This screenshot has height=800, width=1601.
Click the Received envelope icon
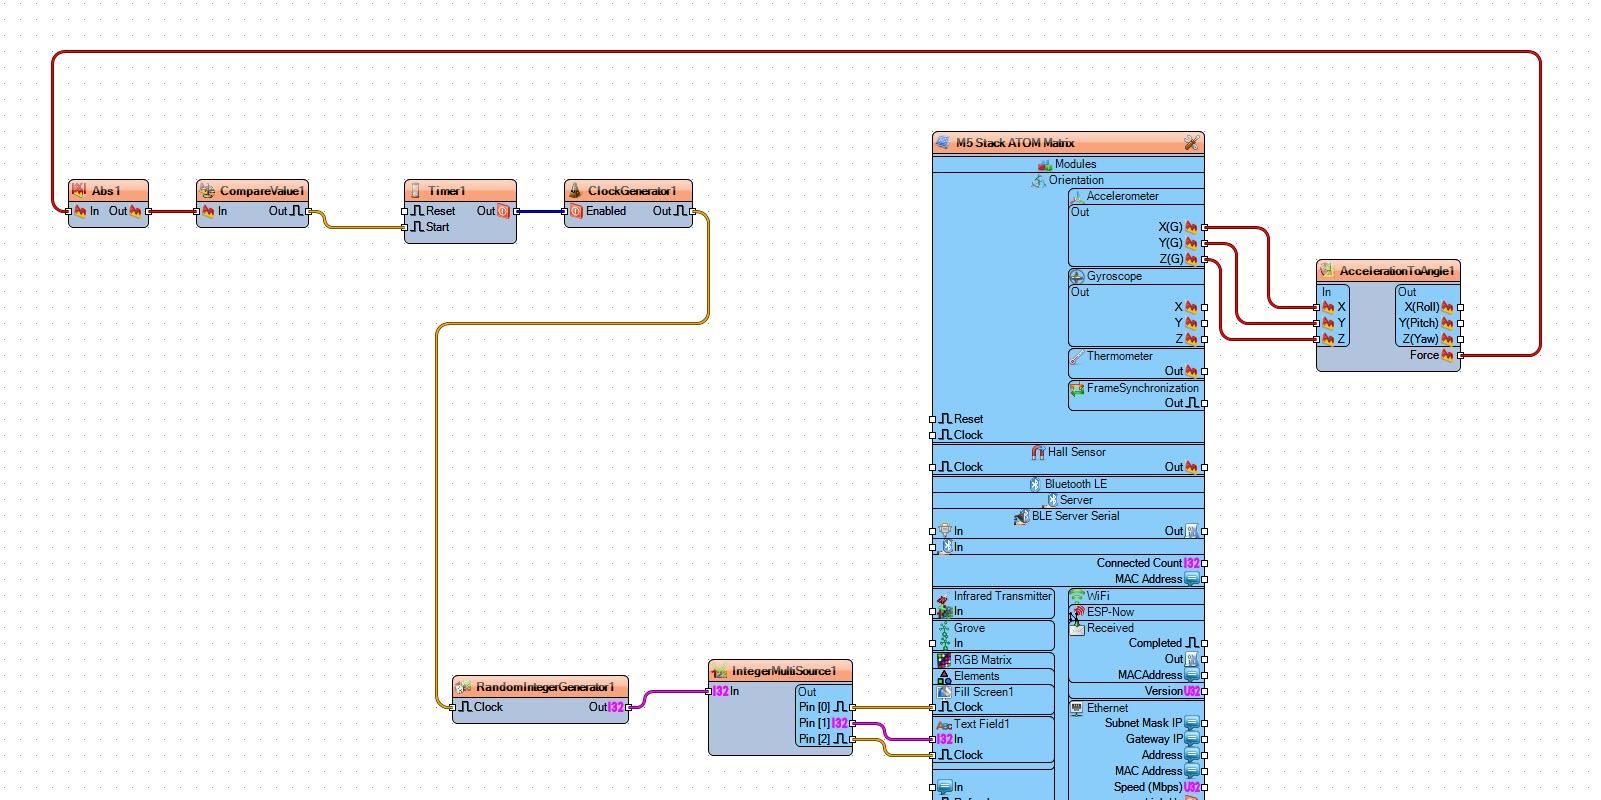click(1077, 628)
